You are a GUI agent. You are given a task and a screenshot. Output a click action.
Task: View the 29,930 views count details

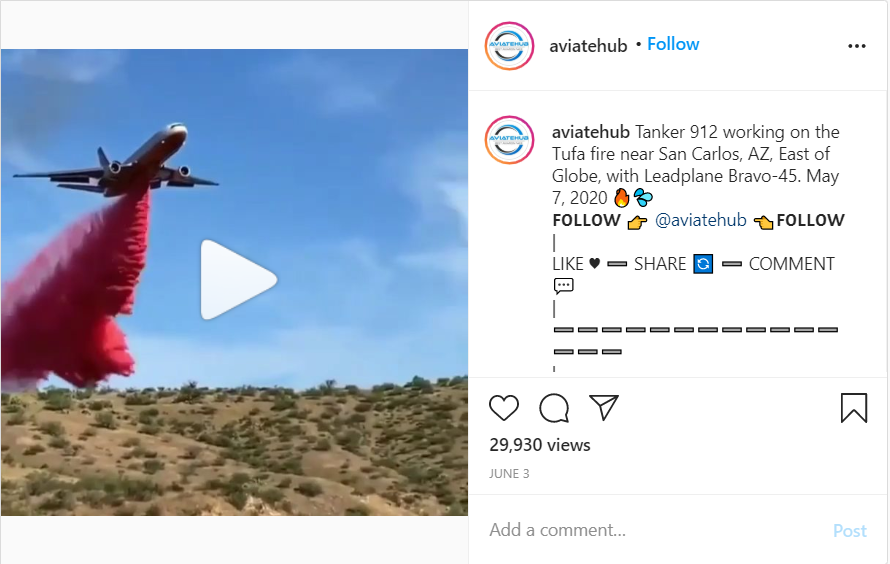540,445
